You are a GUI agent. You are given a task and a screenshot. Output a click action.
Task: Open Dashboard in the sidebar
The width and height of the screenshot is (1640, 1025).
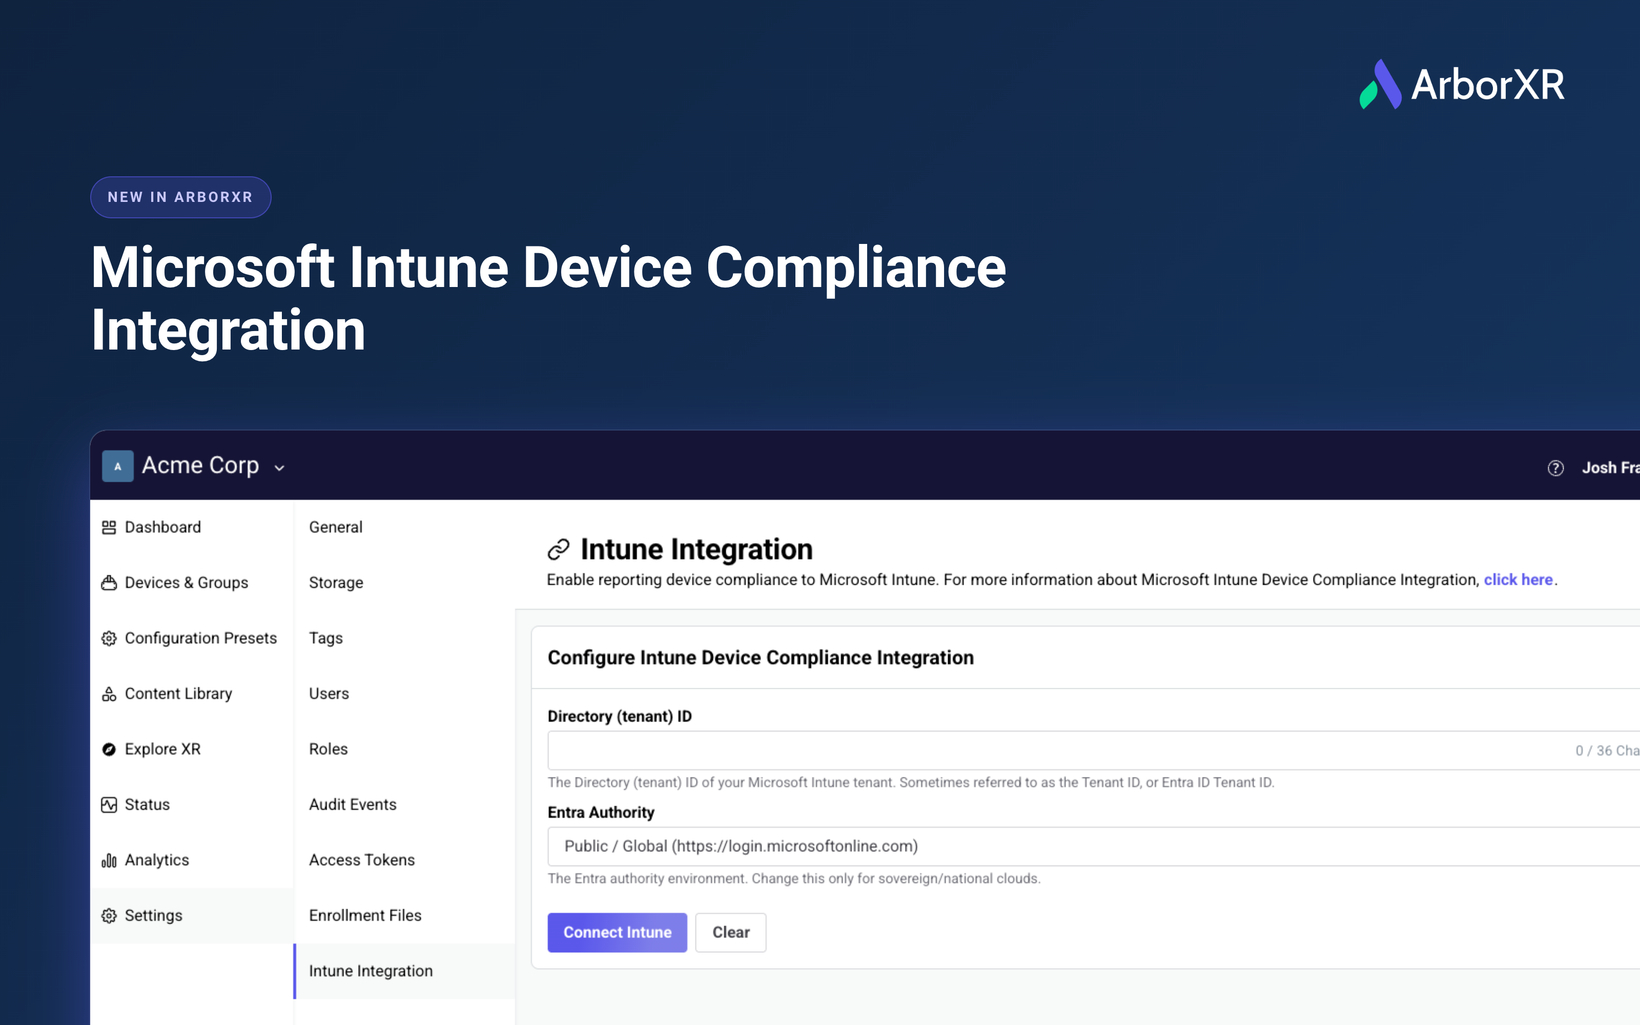coord(192,527)
